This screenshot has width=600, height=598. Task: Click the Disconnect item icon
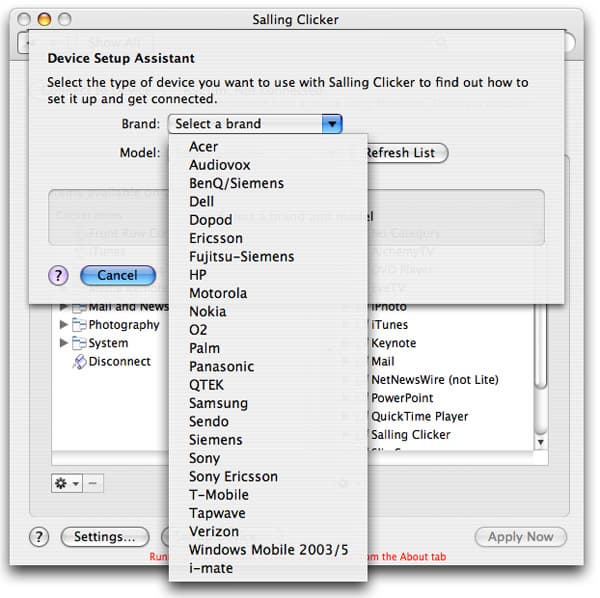(x=79, y=362)
